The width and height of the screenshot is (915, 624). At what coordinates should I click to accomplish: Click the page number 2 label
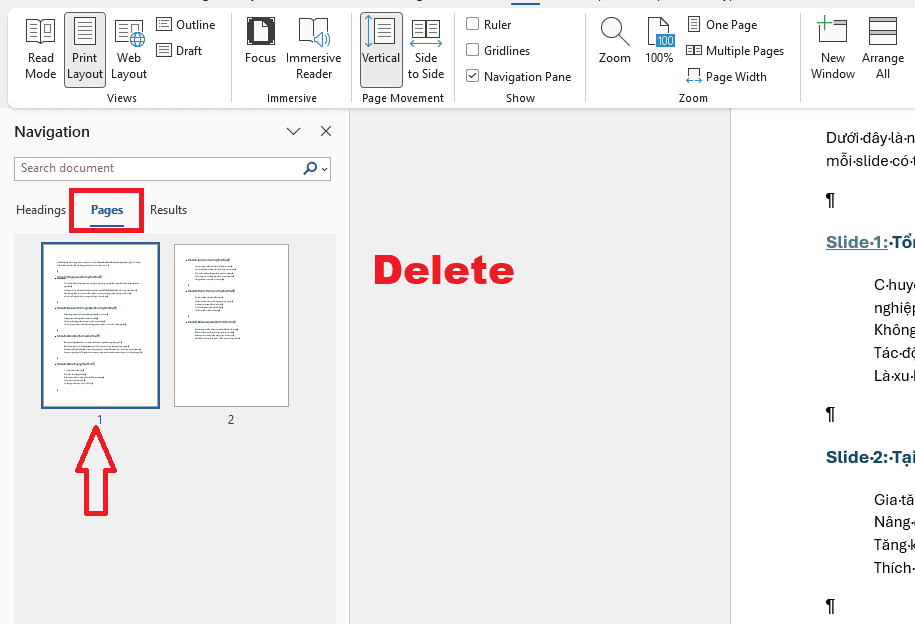231,420
